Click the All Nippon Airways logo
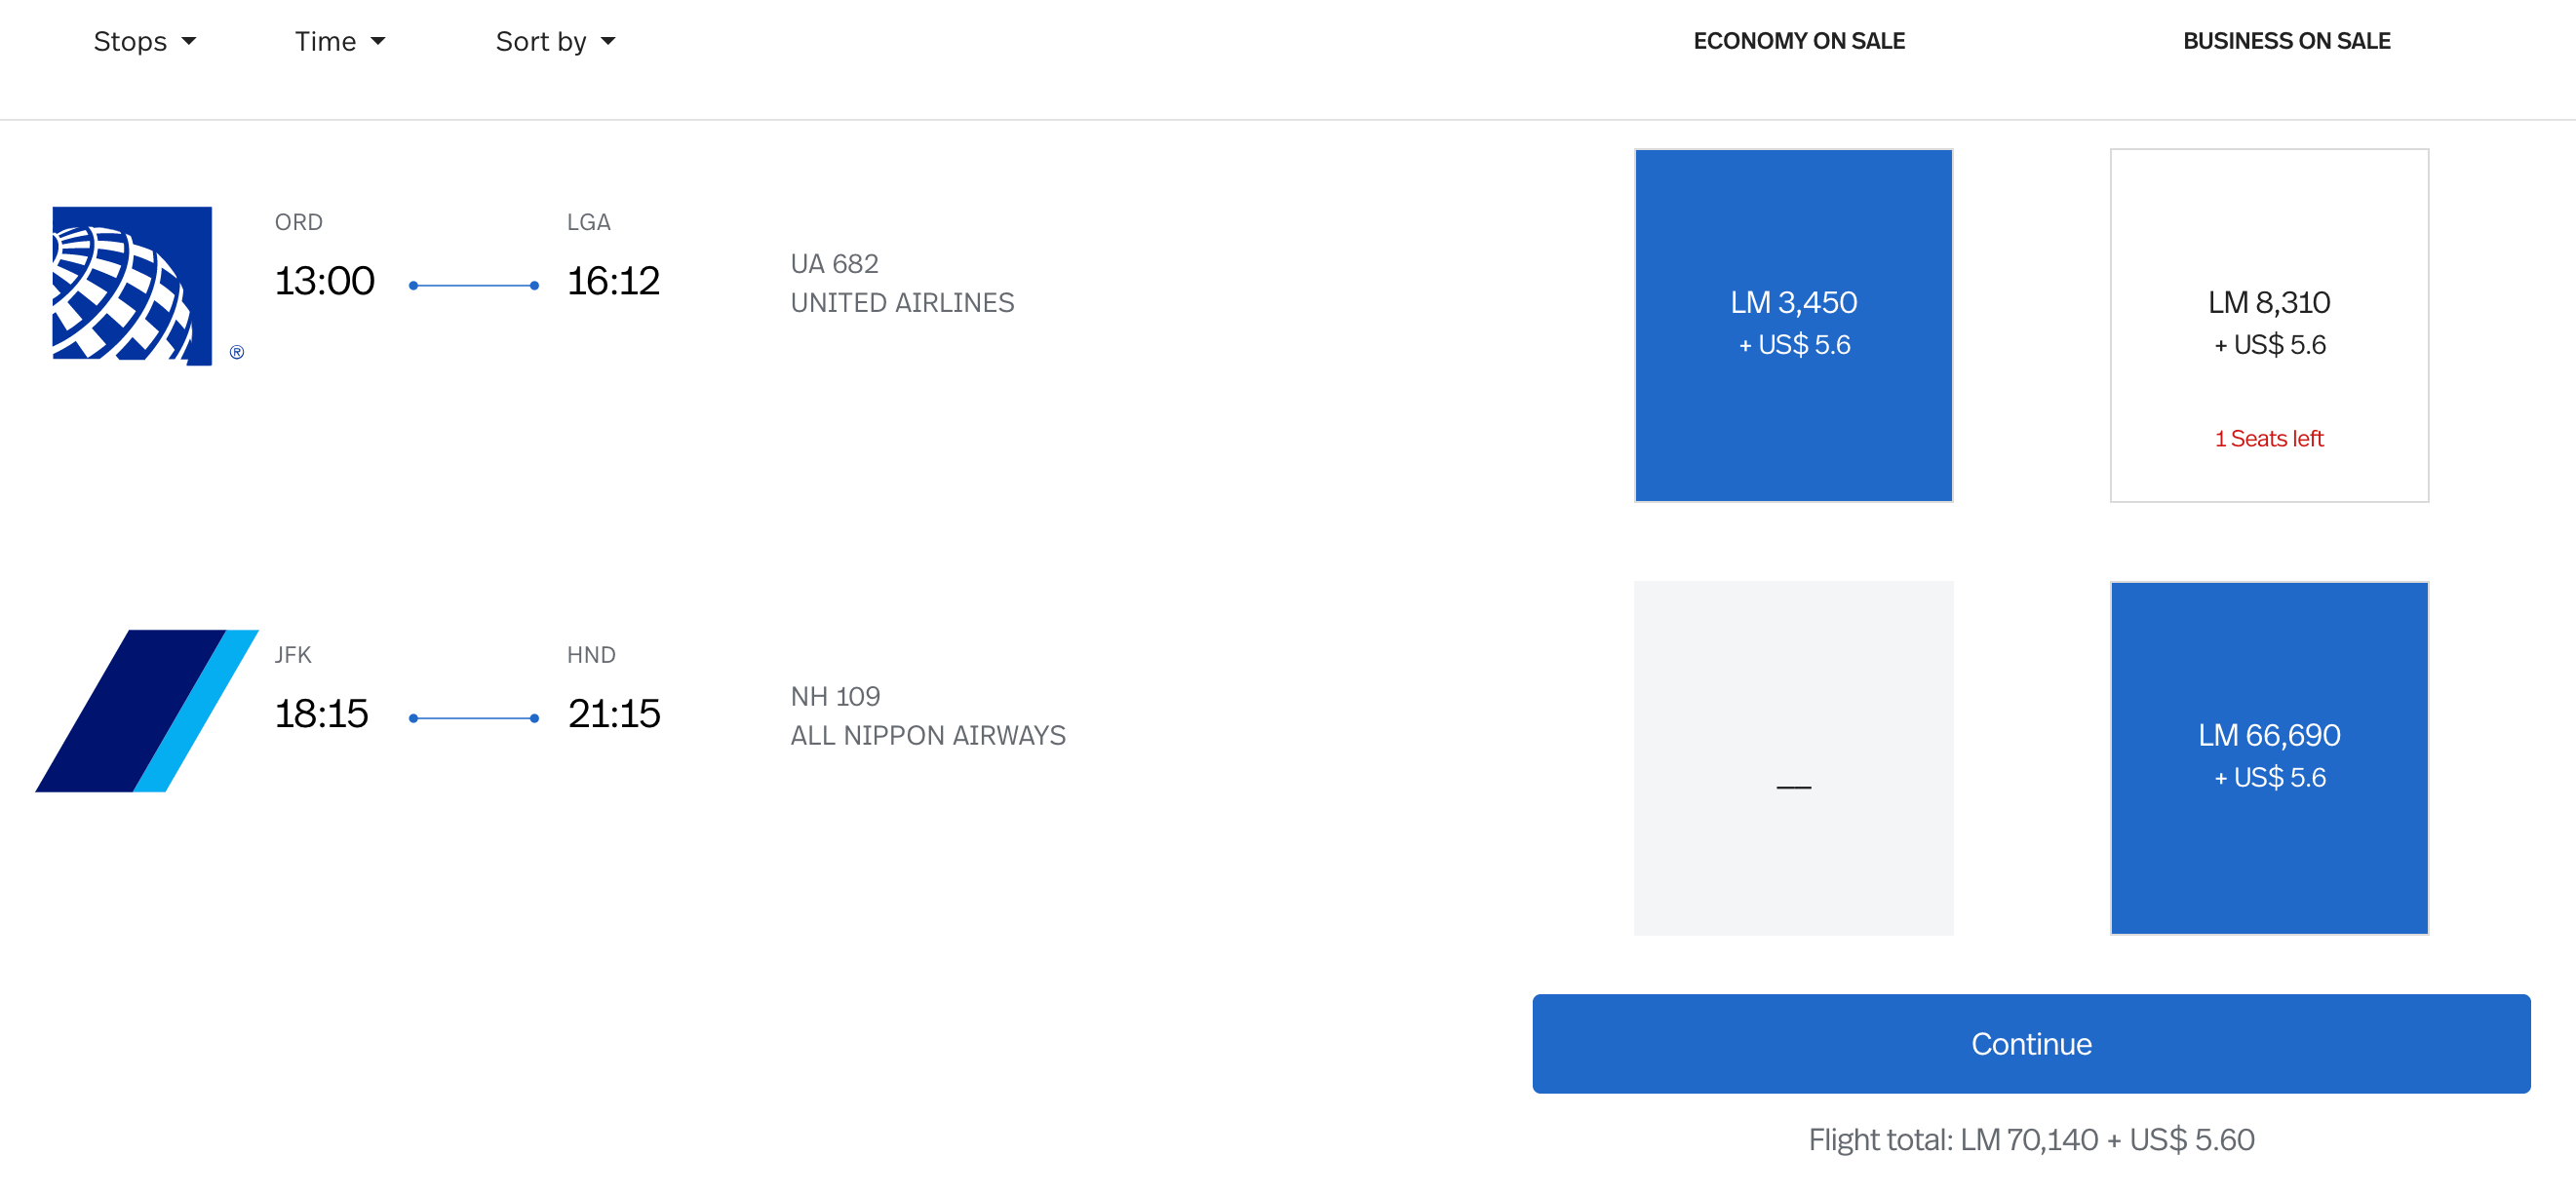 [x=147, y=711]
